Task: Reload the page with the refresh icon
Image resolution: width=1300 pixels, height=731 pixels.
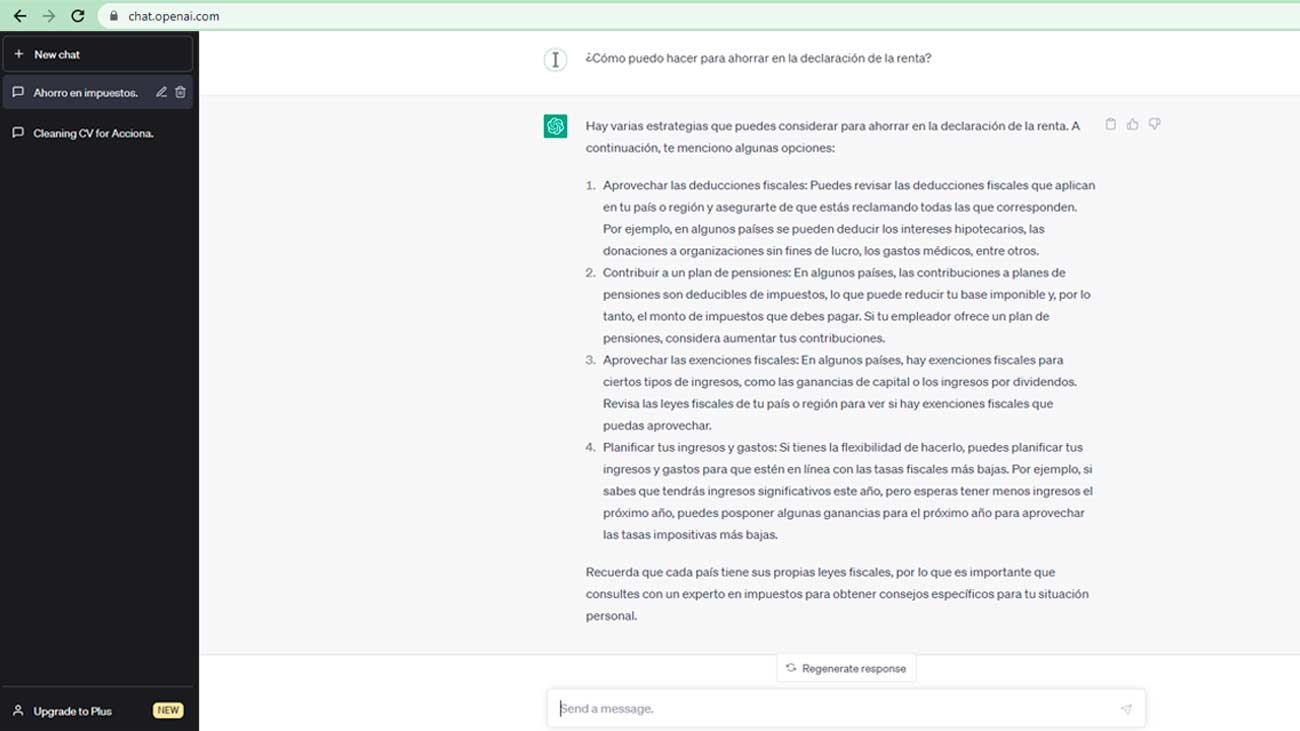Action: (x=78, y=16)
